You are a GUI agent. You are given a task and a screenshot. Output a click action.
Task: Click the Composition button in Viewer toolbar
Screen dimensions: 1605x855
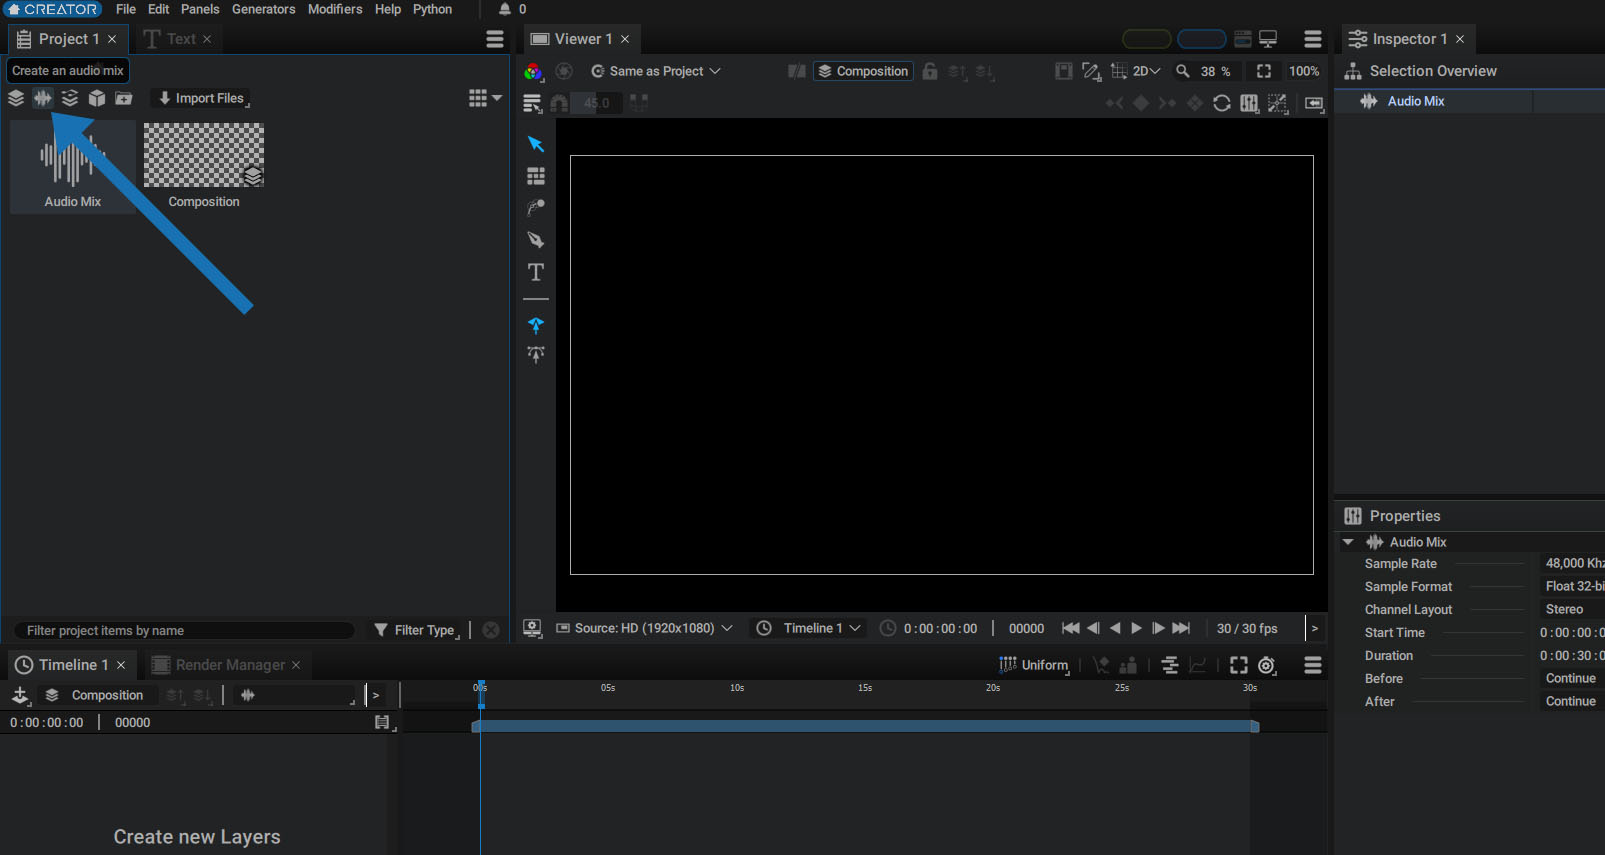863,71
